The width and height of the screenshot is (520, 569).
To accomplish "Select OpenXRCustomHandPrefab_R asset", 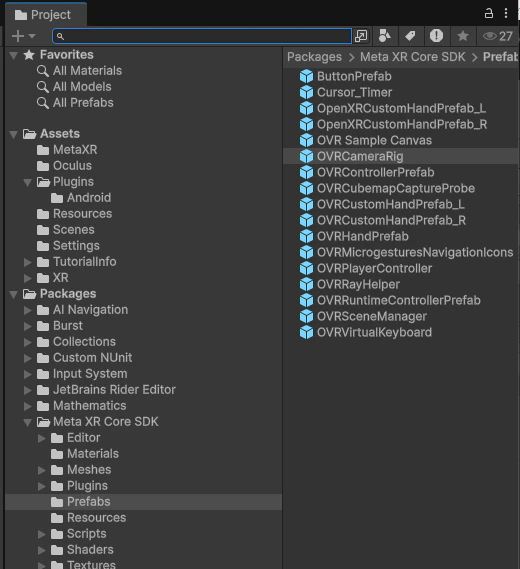I will point(393,124).
